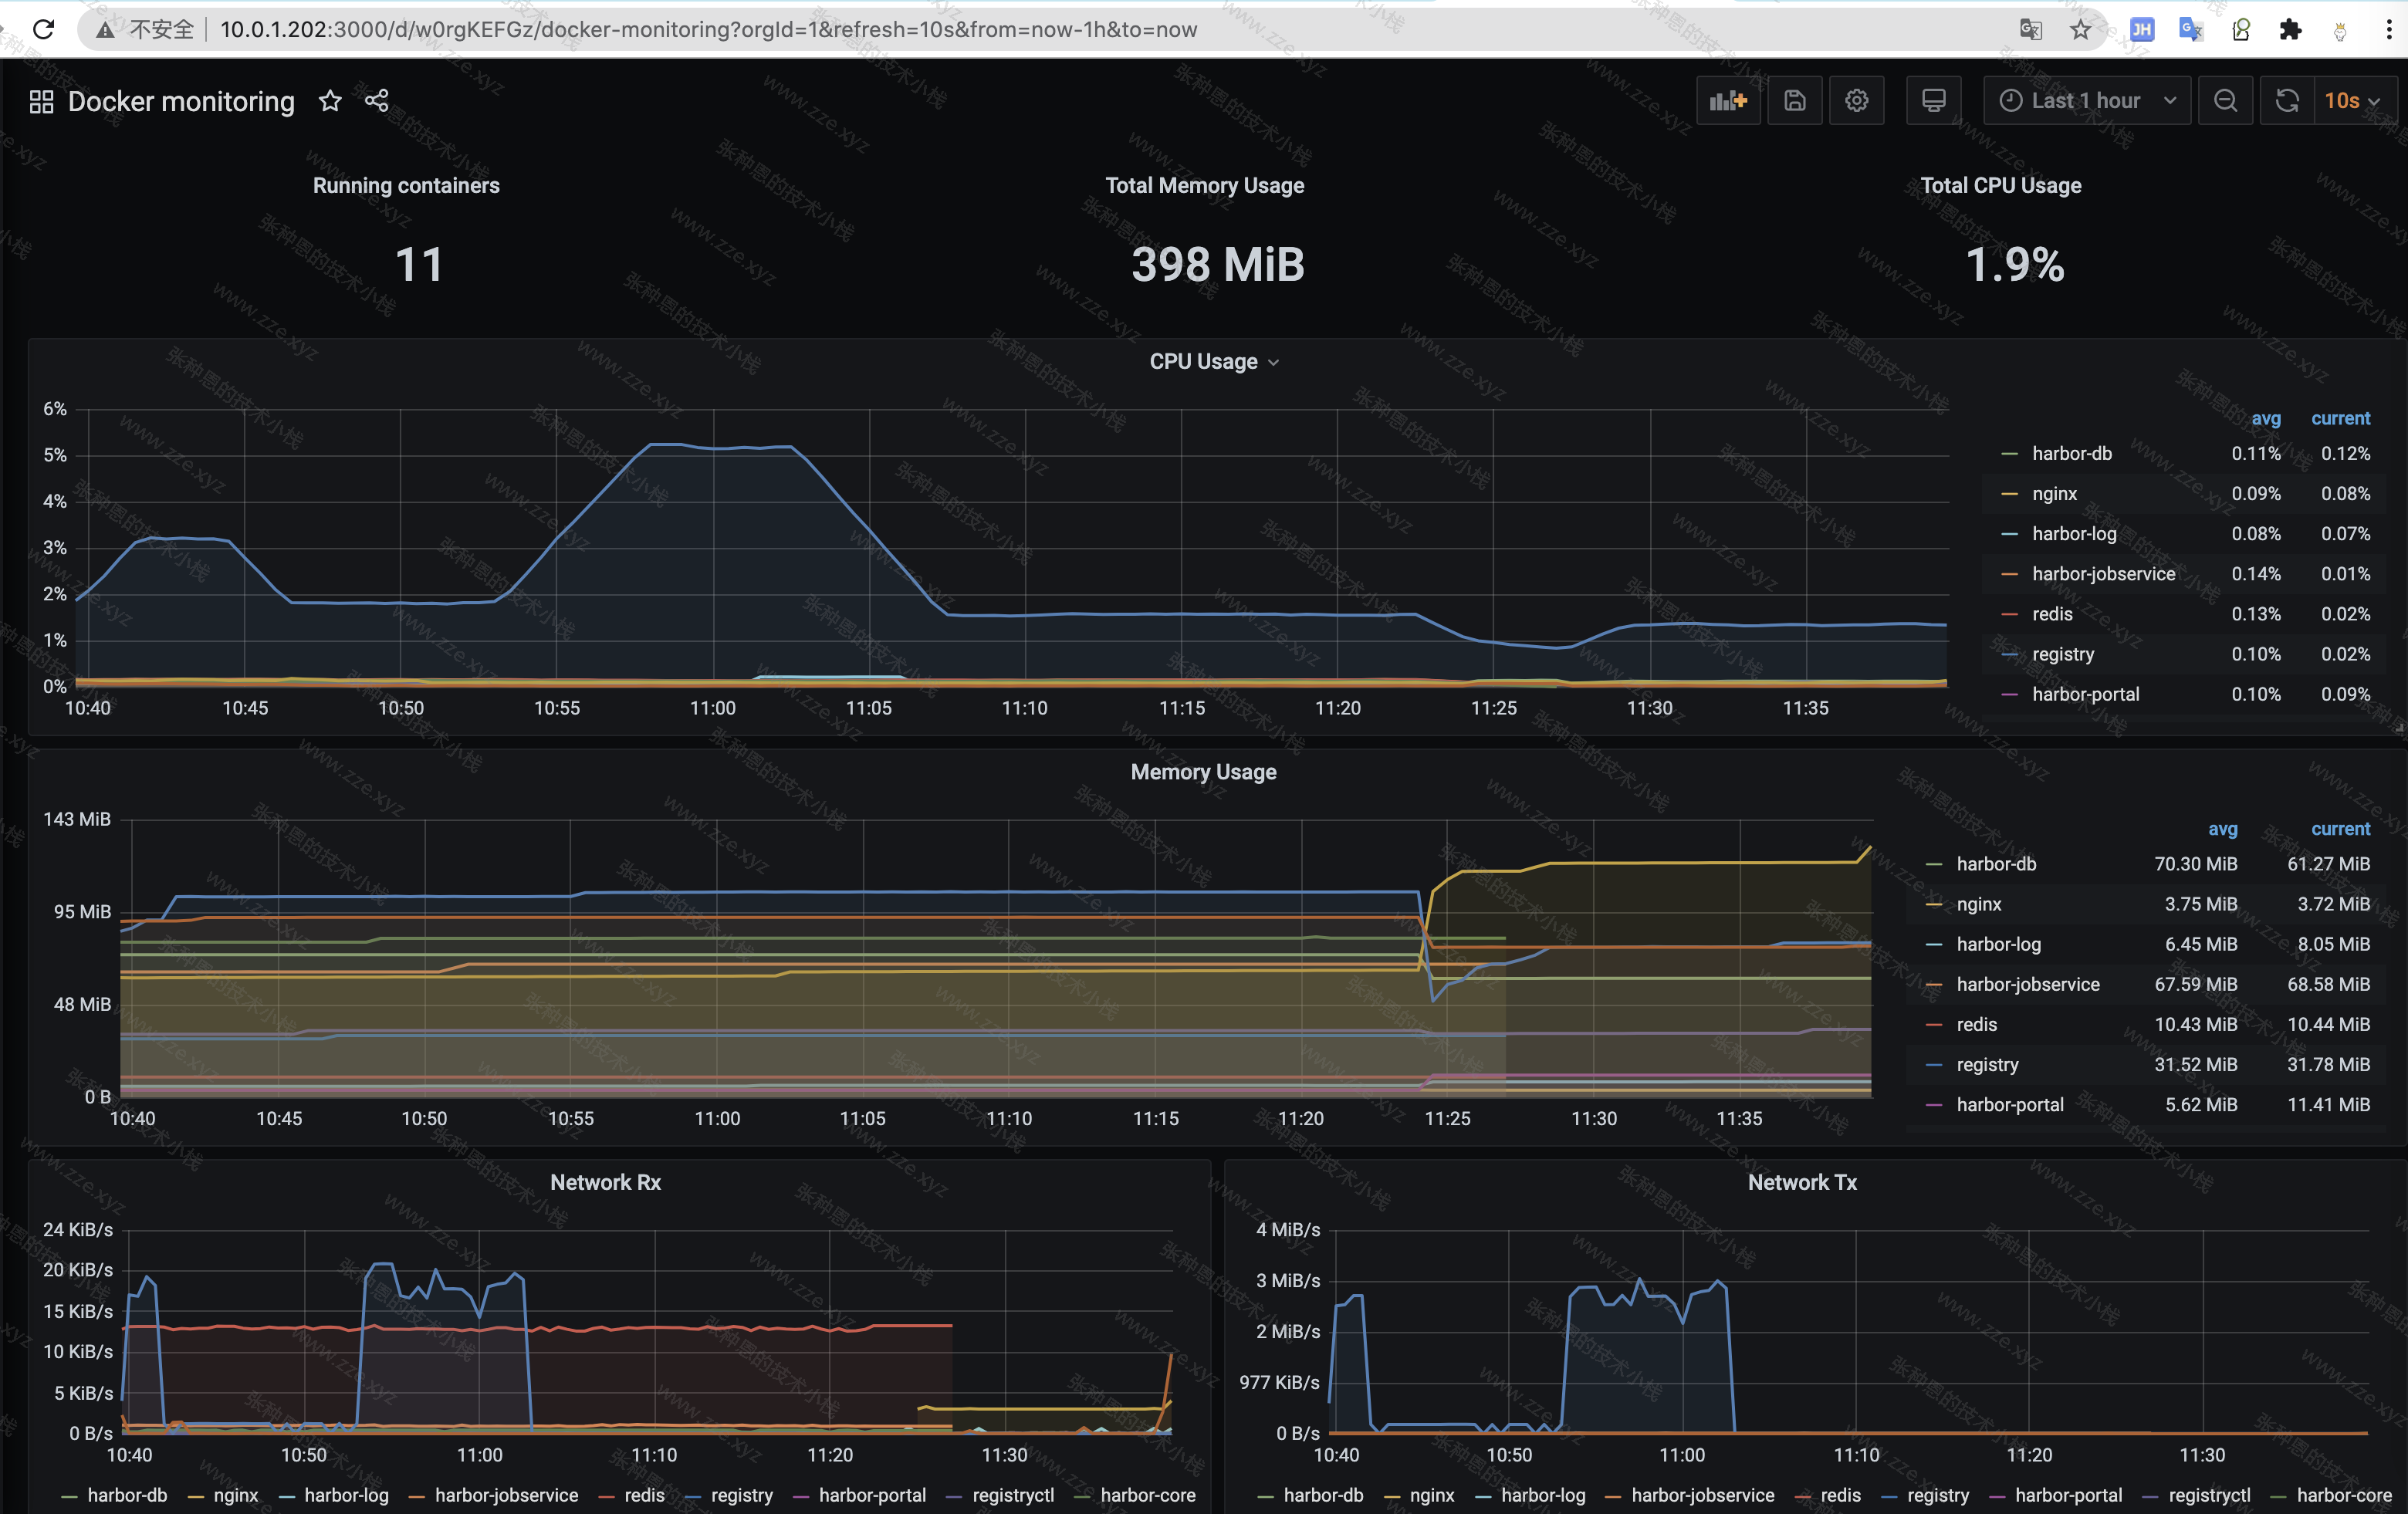Open the Total CPU Usage panel title menu
Screen dimensions: 2408x1514
click(2000, 185)
